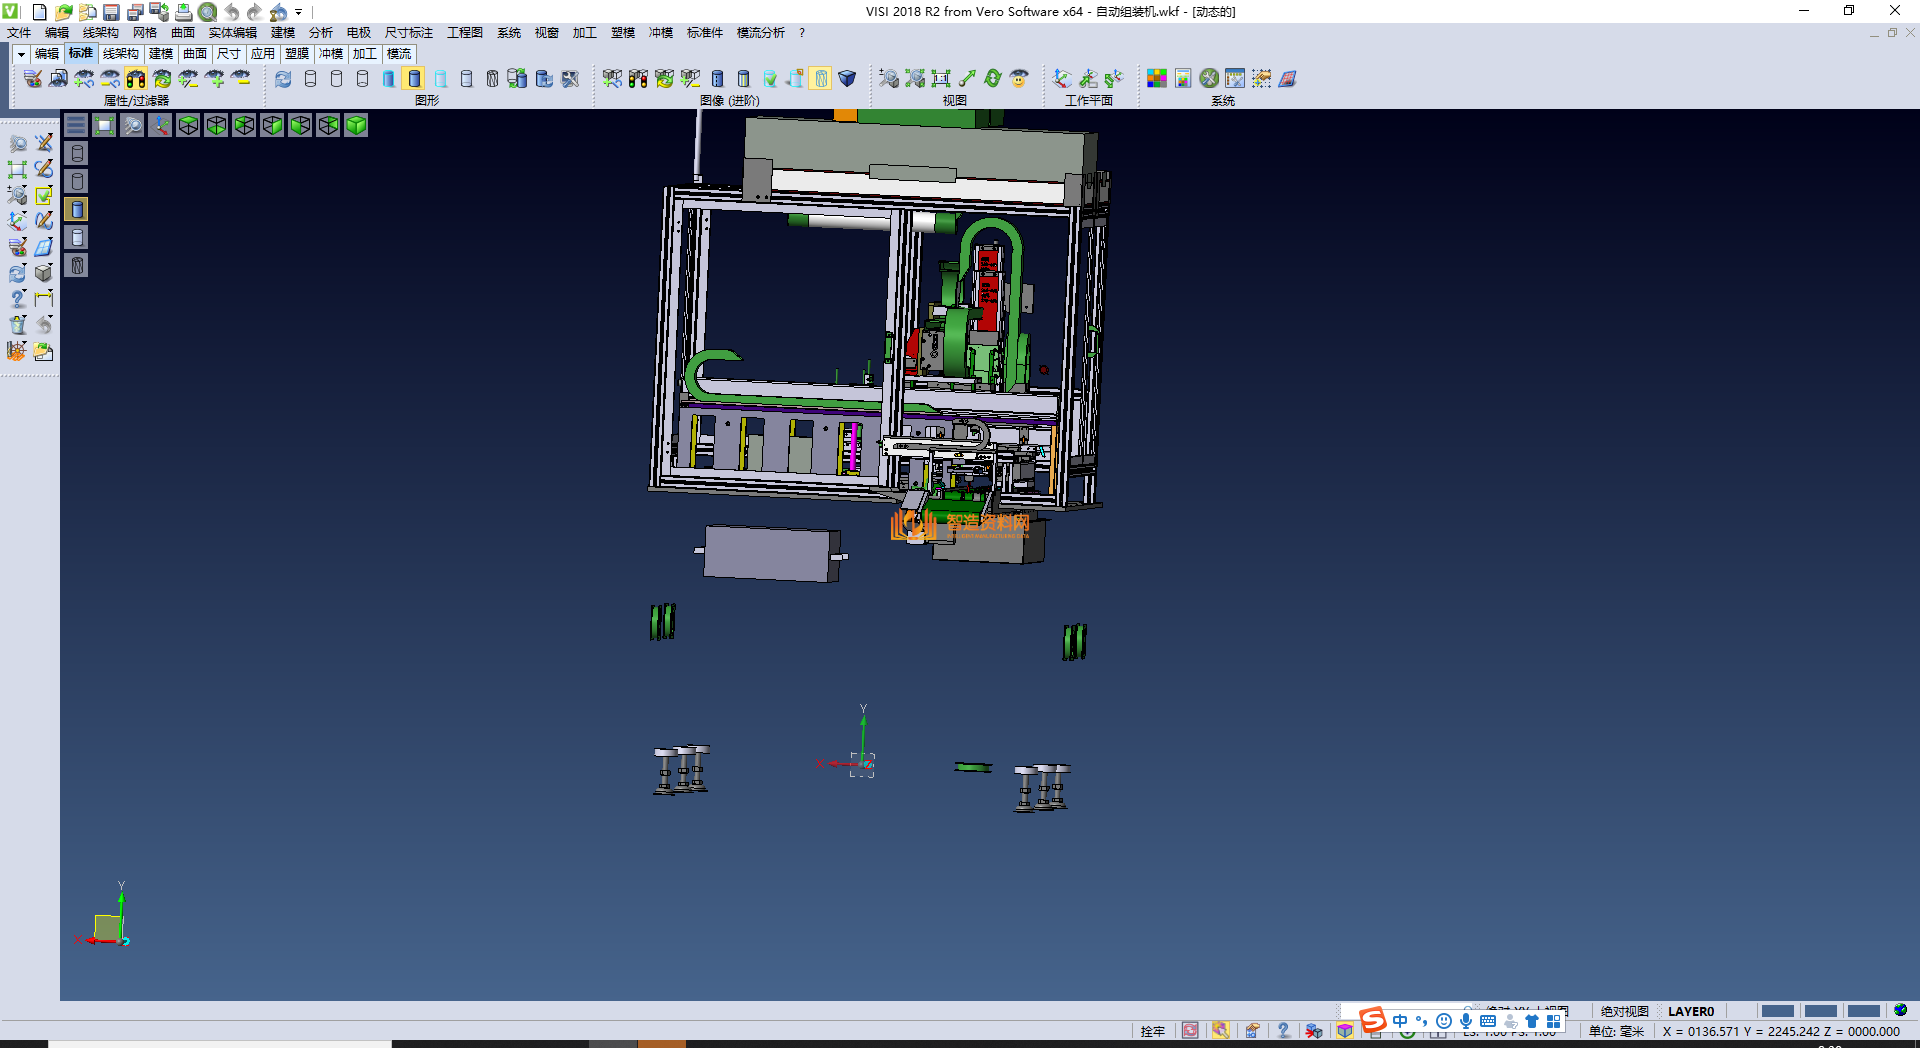Toggle the highlighted wireframe image mode icon
The image size is (1920, 1048).
[821, 79]
